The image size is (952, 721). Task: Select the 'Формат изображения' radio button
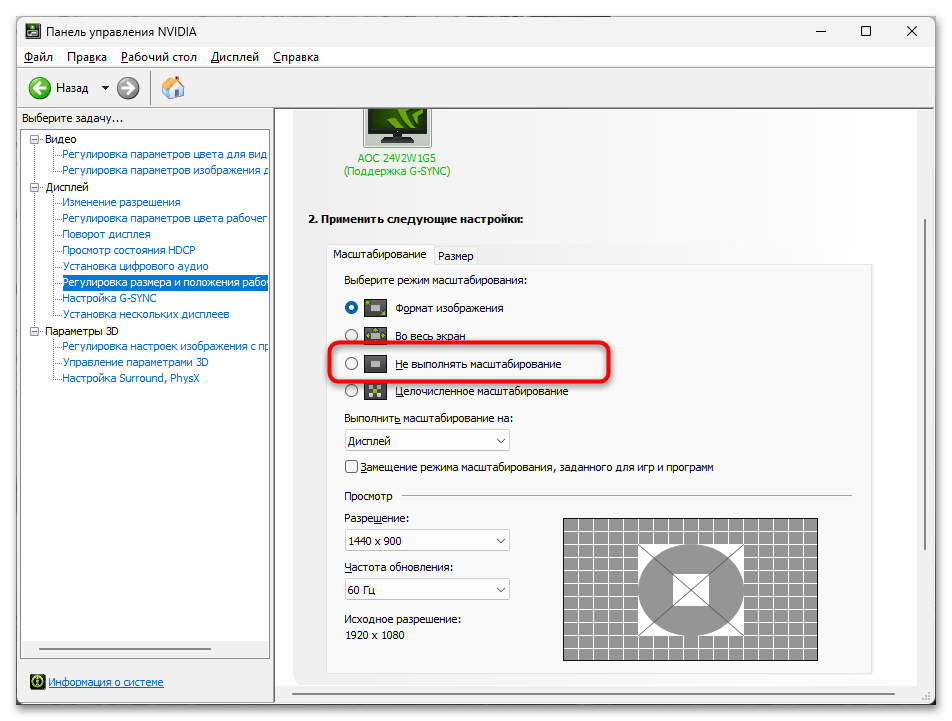(351, 308)
